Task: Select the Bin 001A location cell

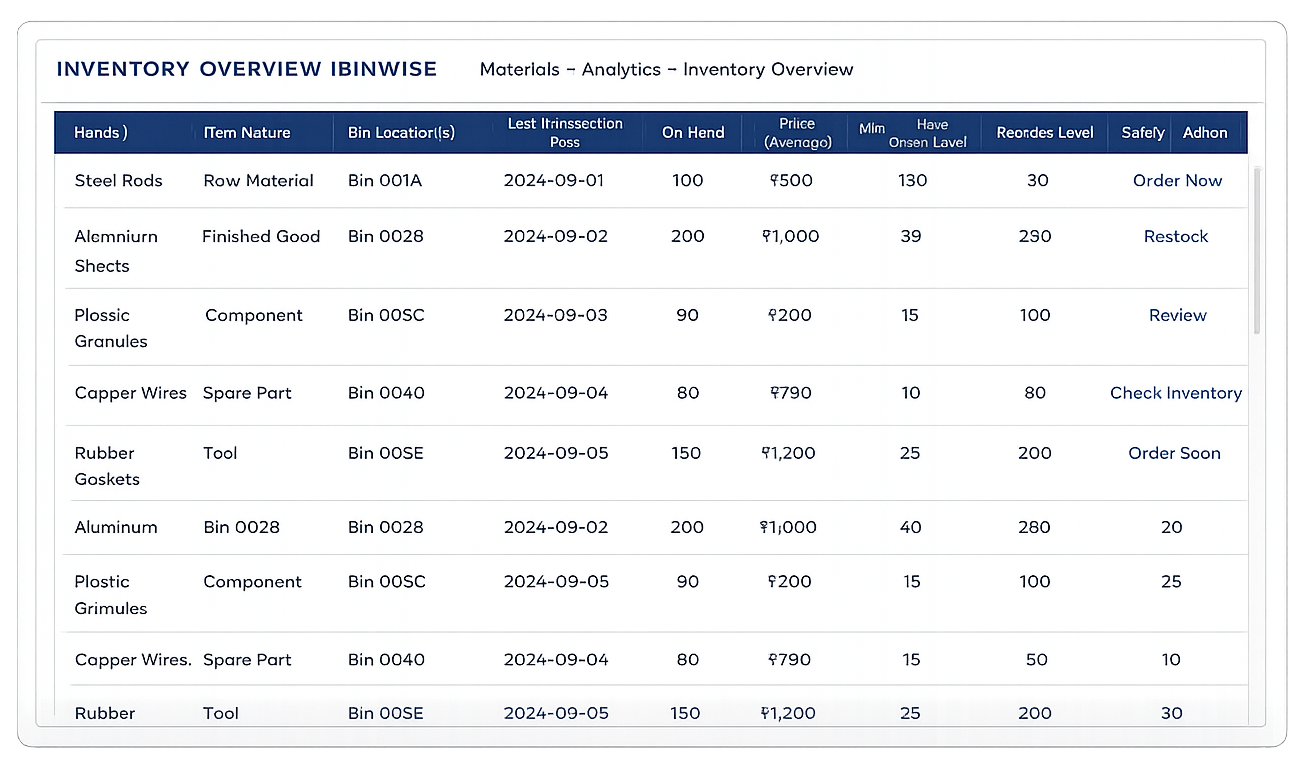Action: point(386,181)
